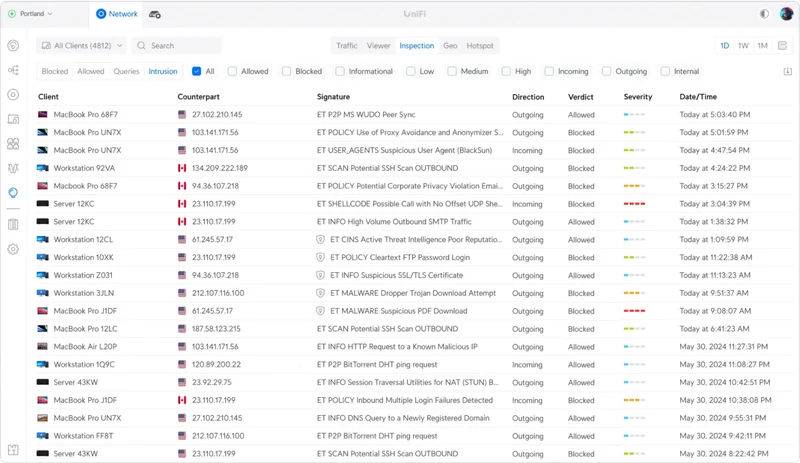
Task: Open the dashboard icon in sidebar
Action: coord(13,46)
